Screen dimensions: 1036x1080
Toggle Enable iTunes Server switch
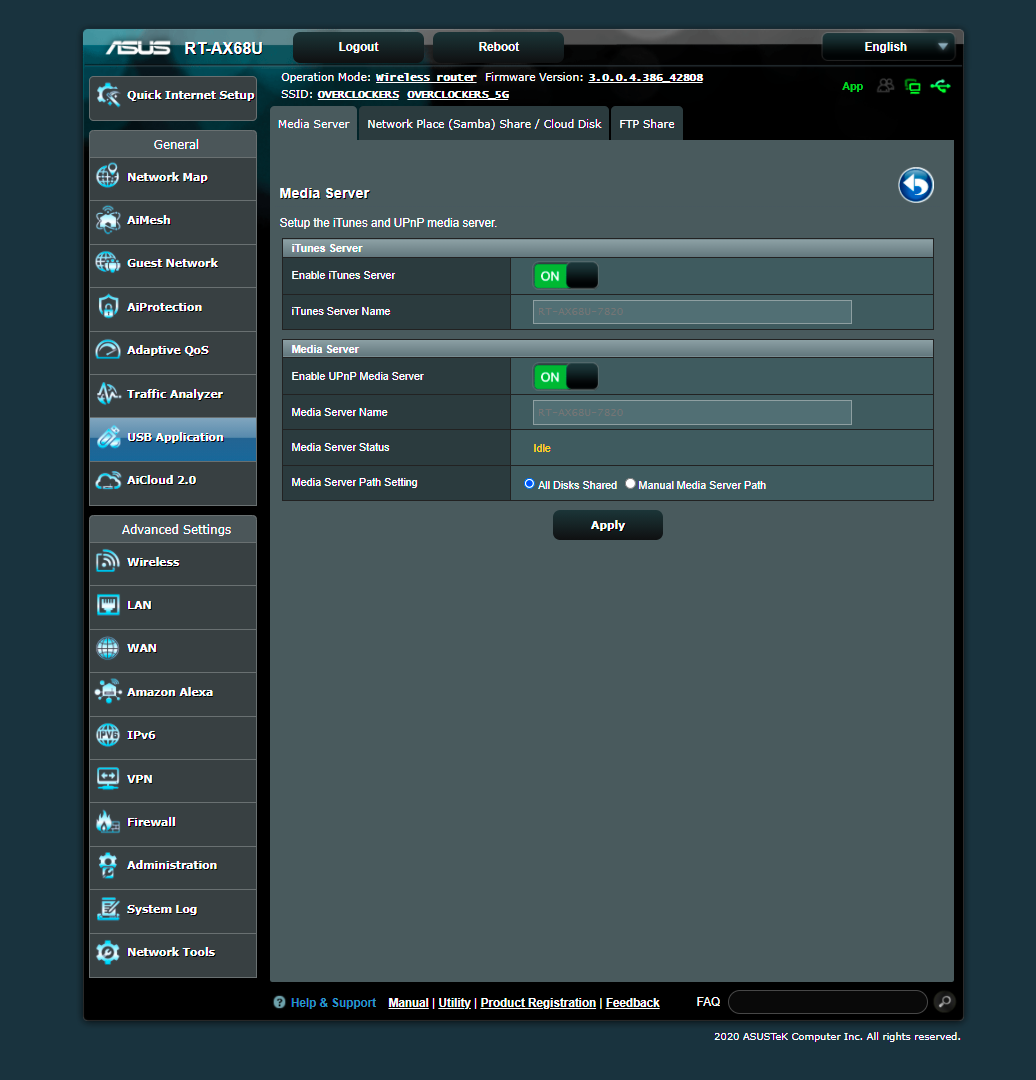[x=566, y=276]
